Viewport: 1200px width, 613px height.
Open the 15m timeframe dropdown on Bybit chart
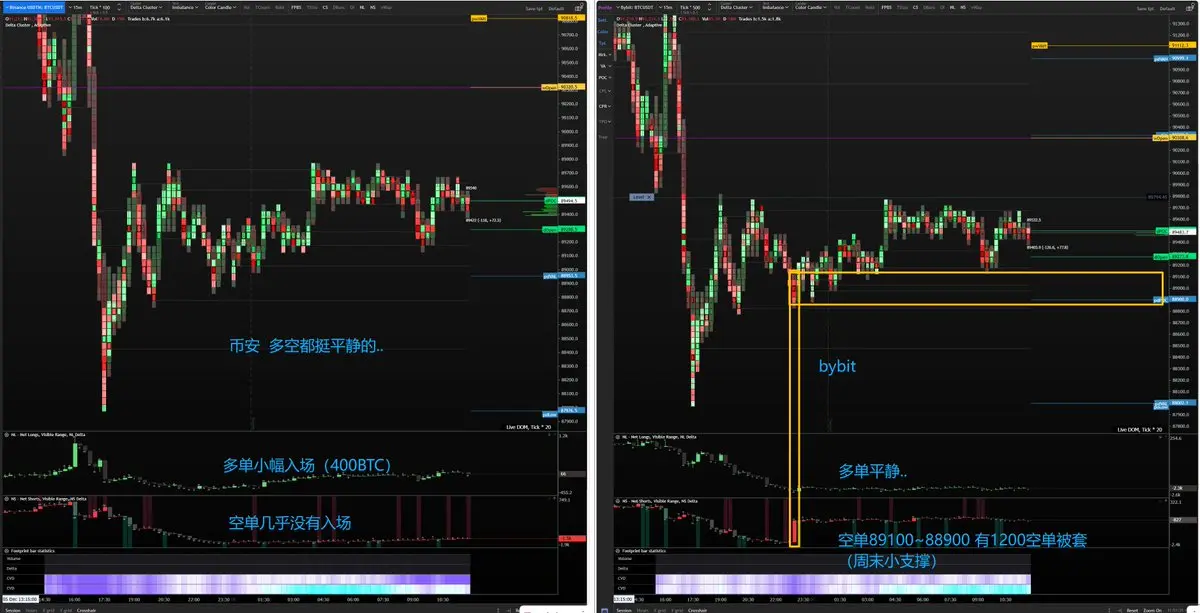[x=667, y=7]
